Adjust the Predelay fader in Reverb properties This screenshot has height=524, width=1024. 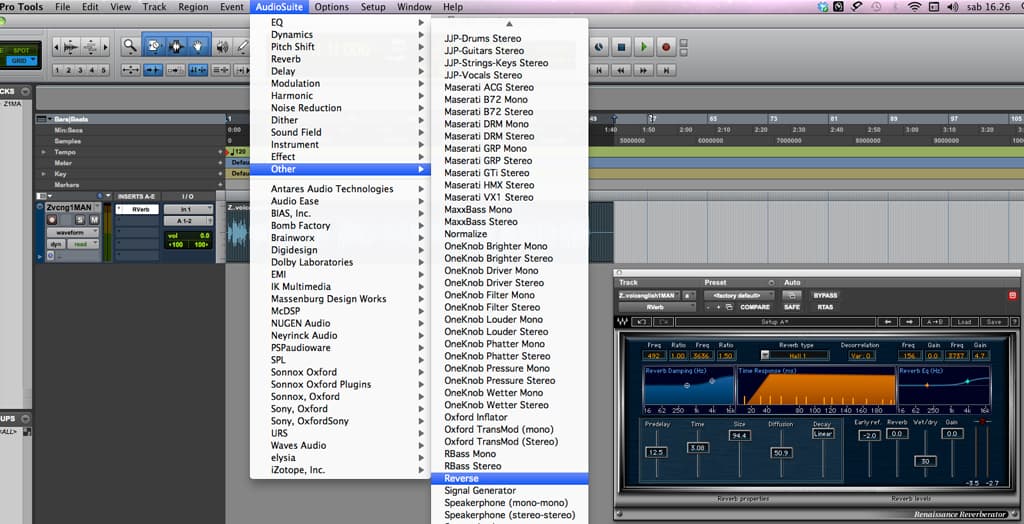[656, 452]
